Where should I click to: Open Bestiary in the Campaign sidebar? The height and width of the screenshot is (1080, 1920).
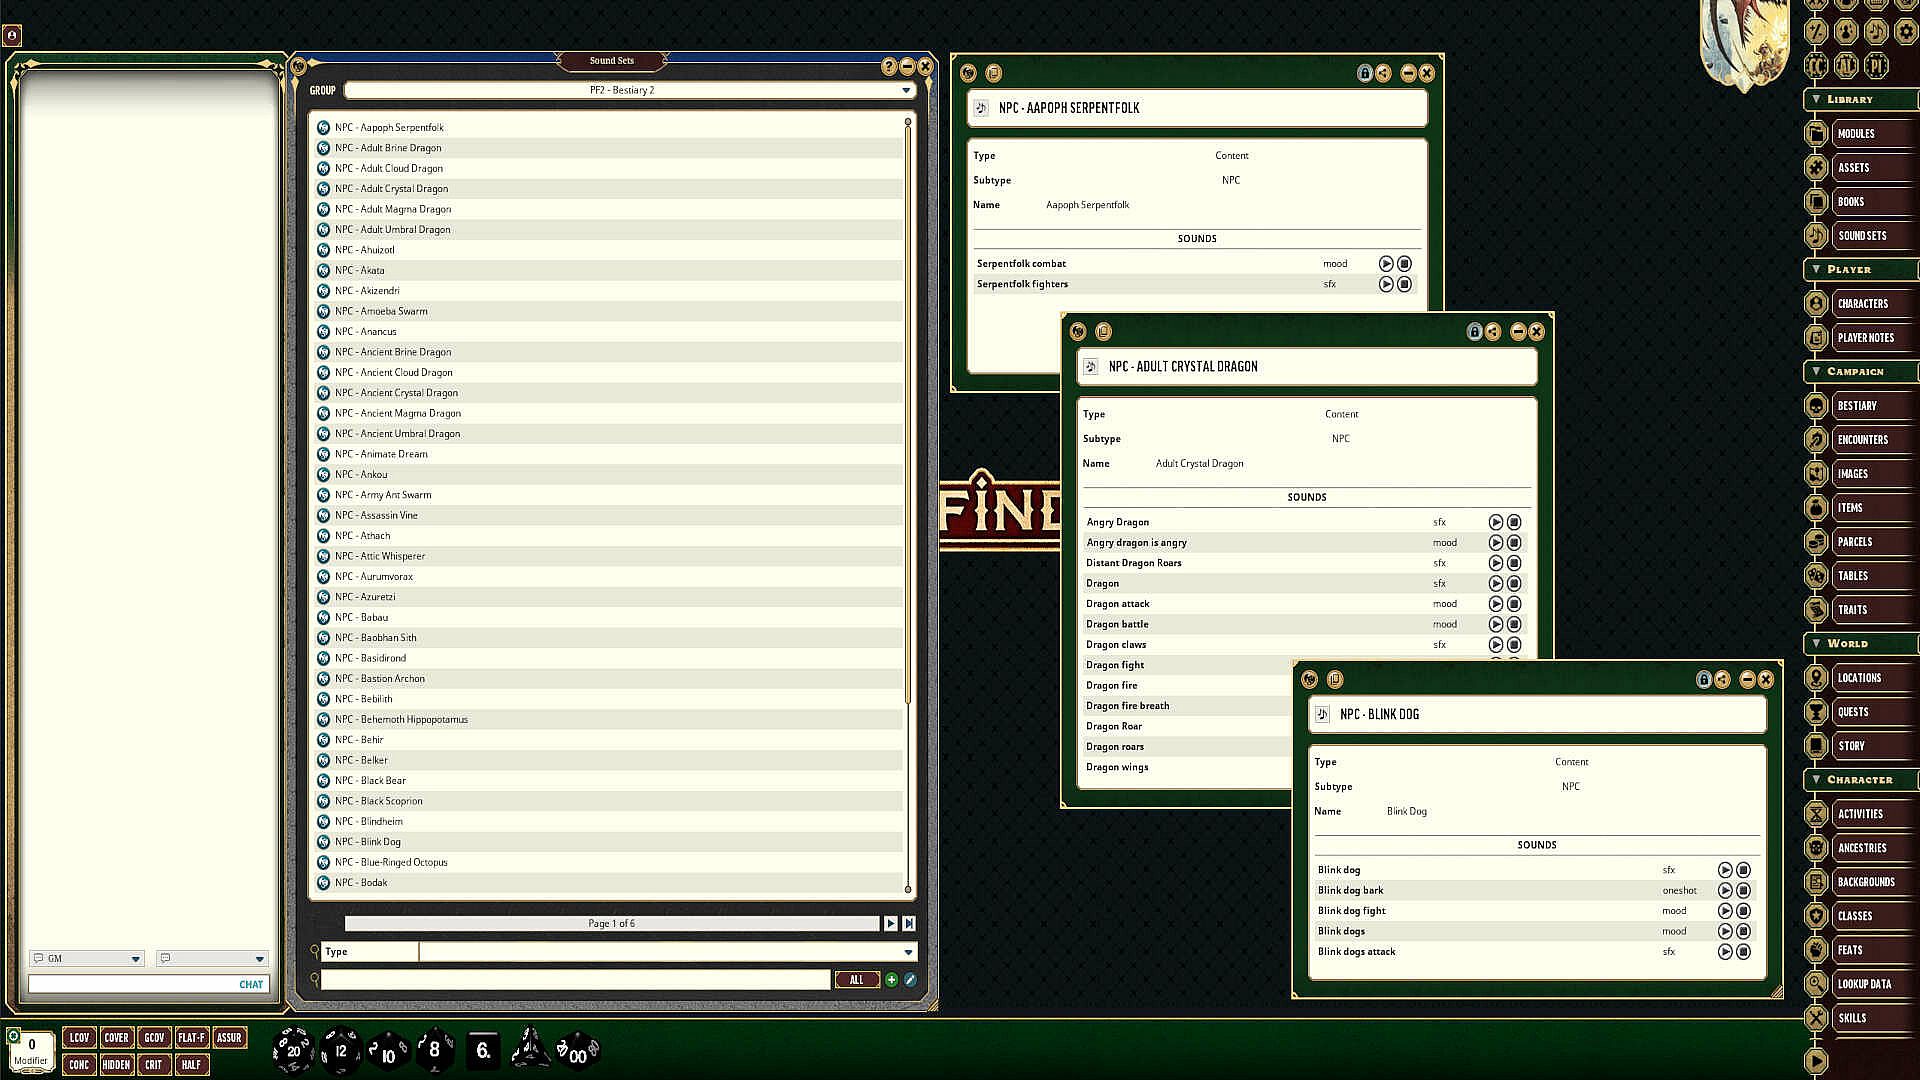(1857, 406)
